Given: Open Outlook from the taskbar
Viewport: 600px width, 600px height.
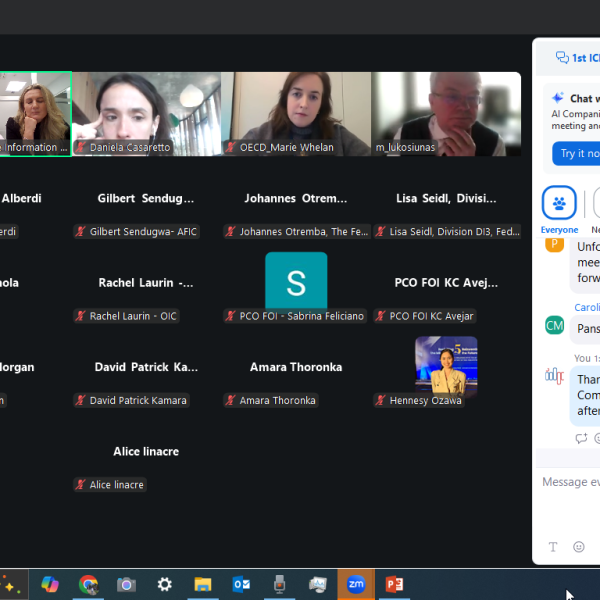Looking at the screenshot, I should 241,584.
